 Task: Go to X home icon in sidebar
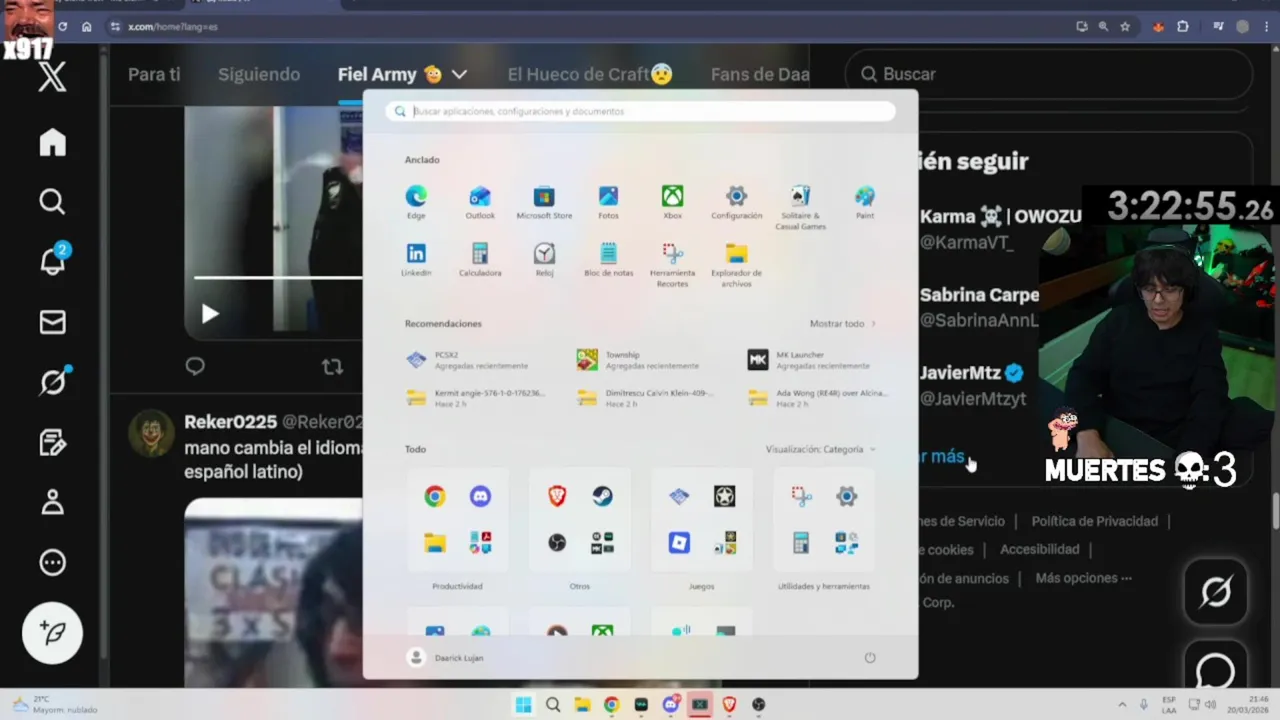pos(52,142)
